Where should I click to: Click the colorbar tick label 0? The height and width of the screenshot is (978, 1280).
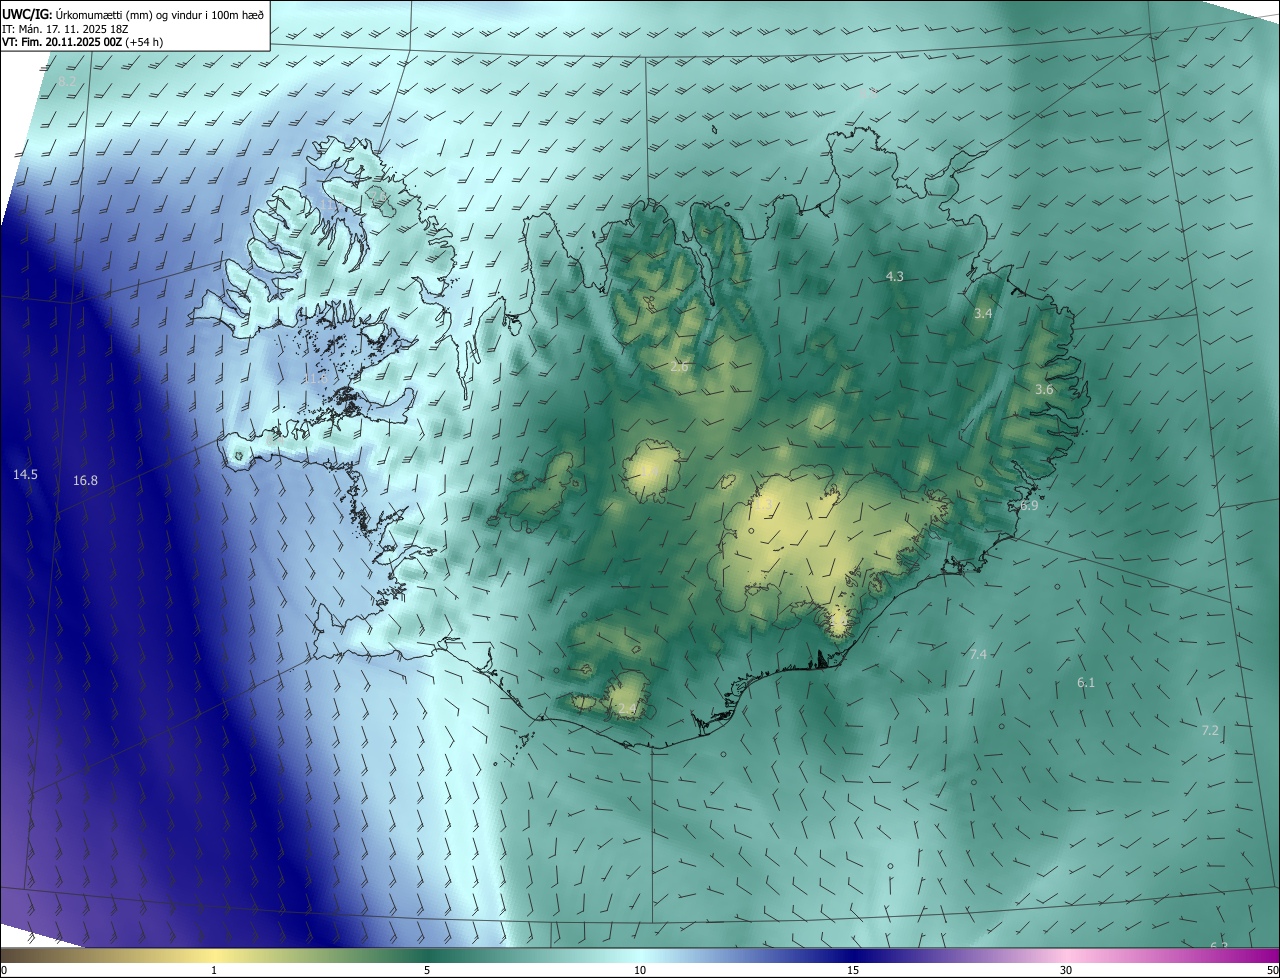(4, 970)
